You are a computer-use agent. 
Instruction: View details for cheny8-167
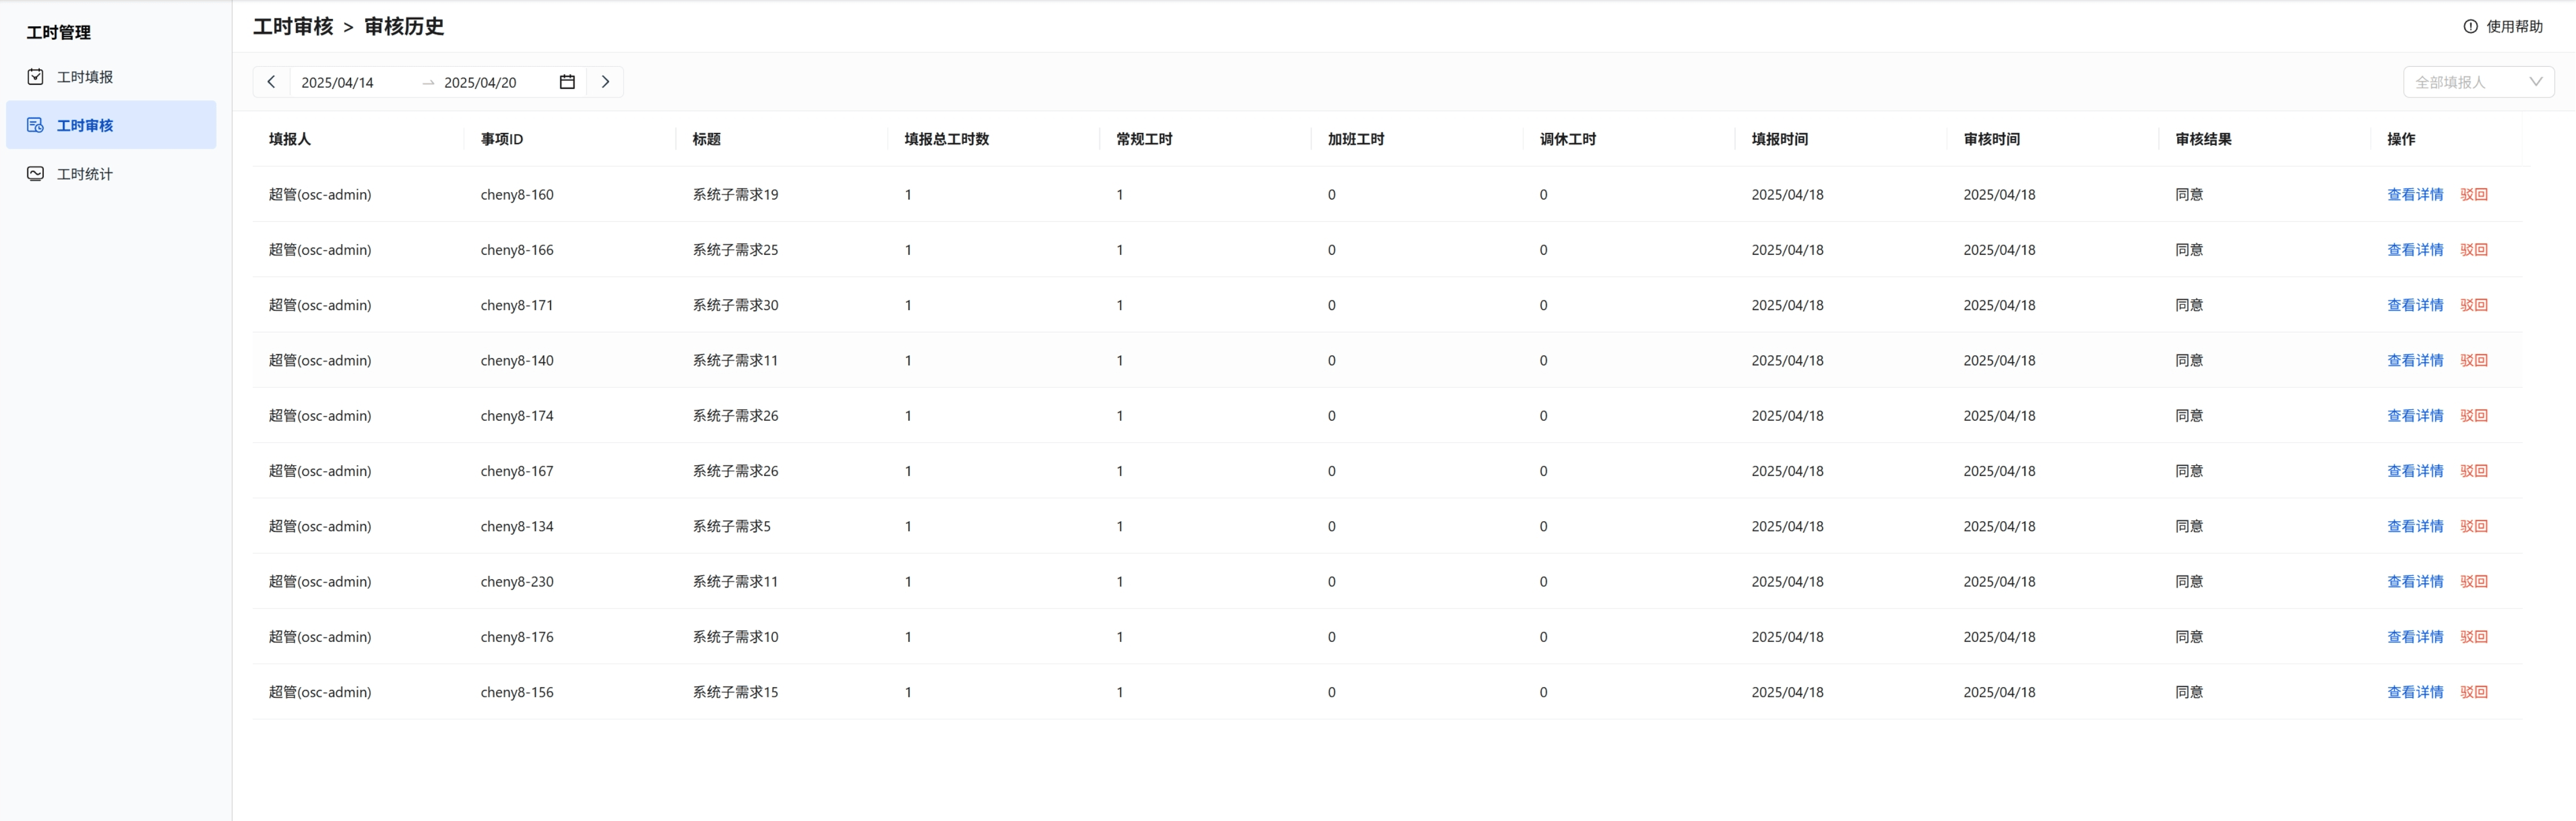pos(2415,471)
